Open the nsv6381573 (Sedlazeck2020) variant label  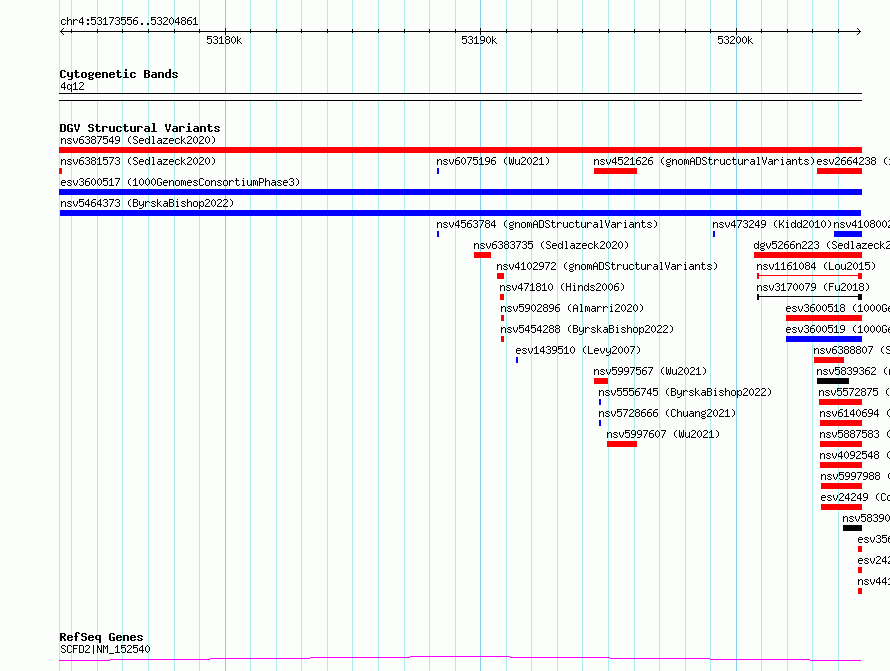click(x=138, y=161)
